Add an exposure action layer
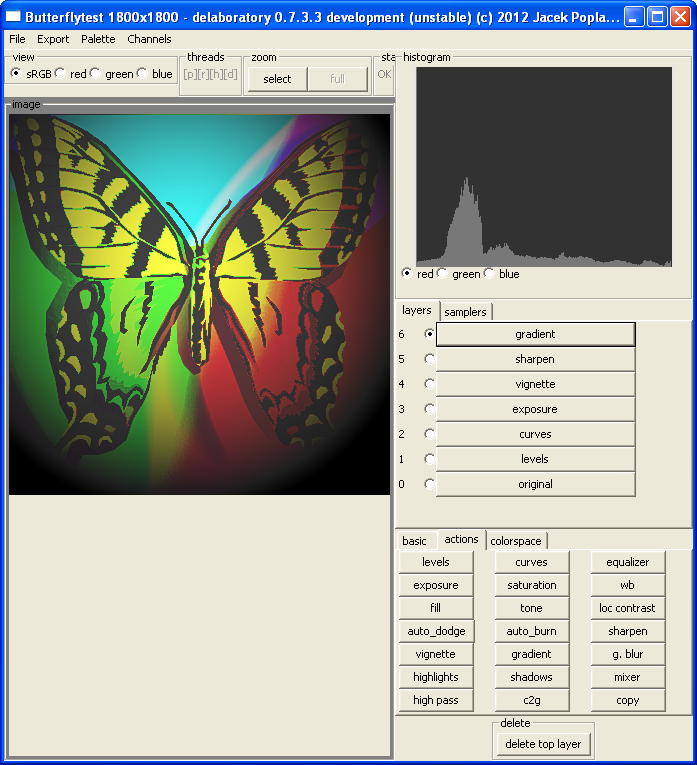 pyautogui.click(x=436, y=585)
